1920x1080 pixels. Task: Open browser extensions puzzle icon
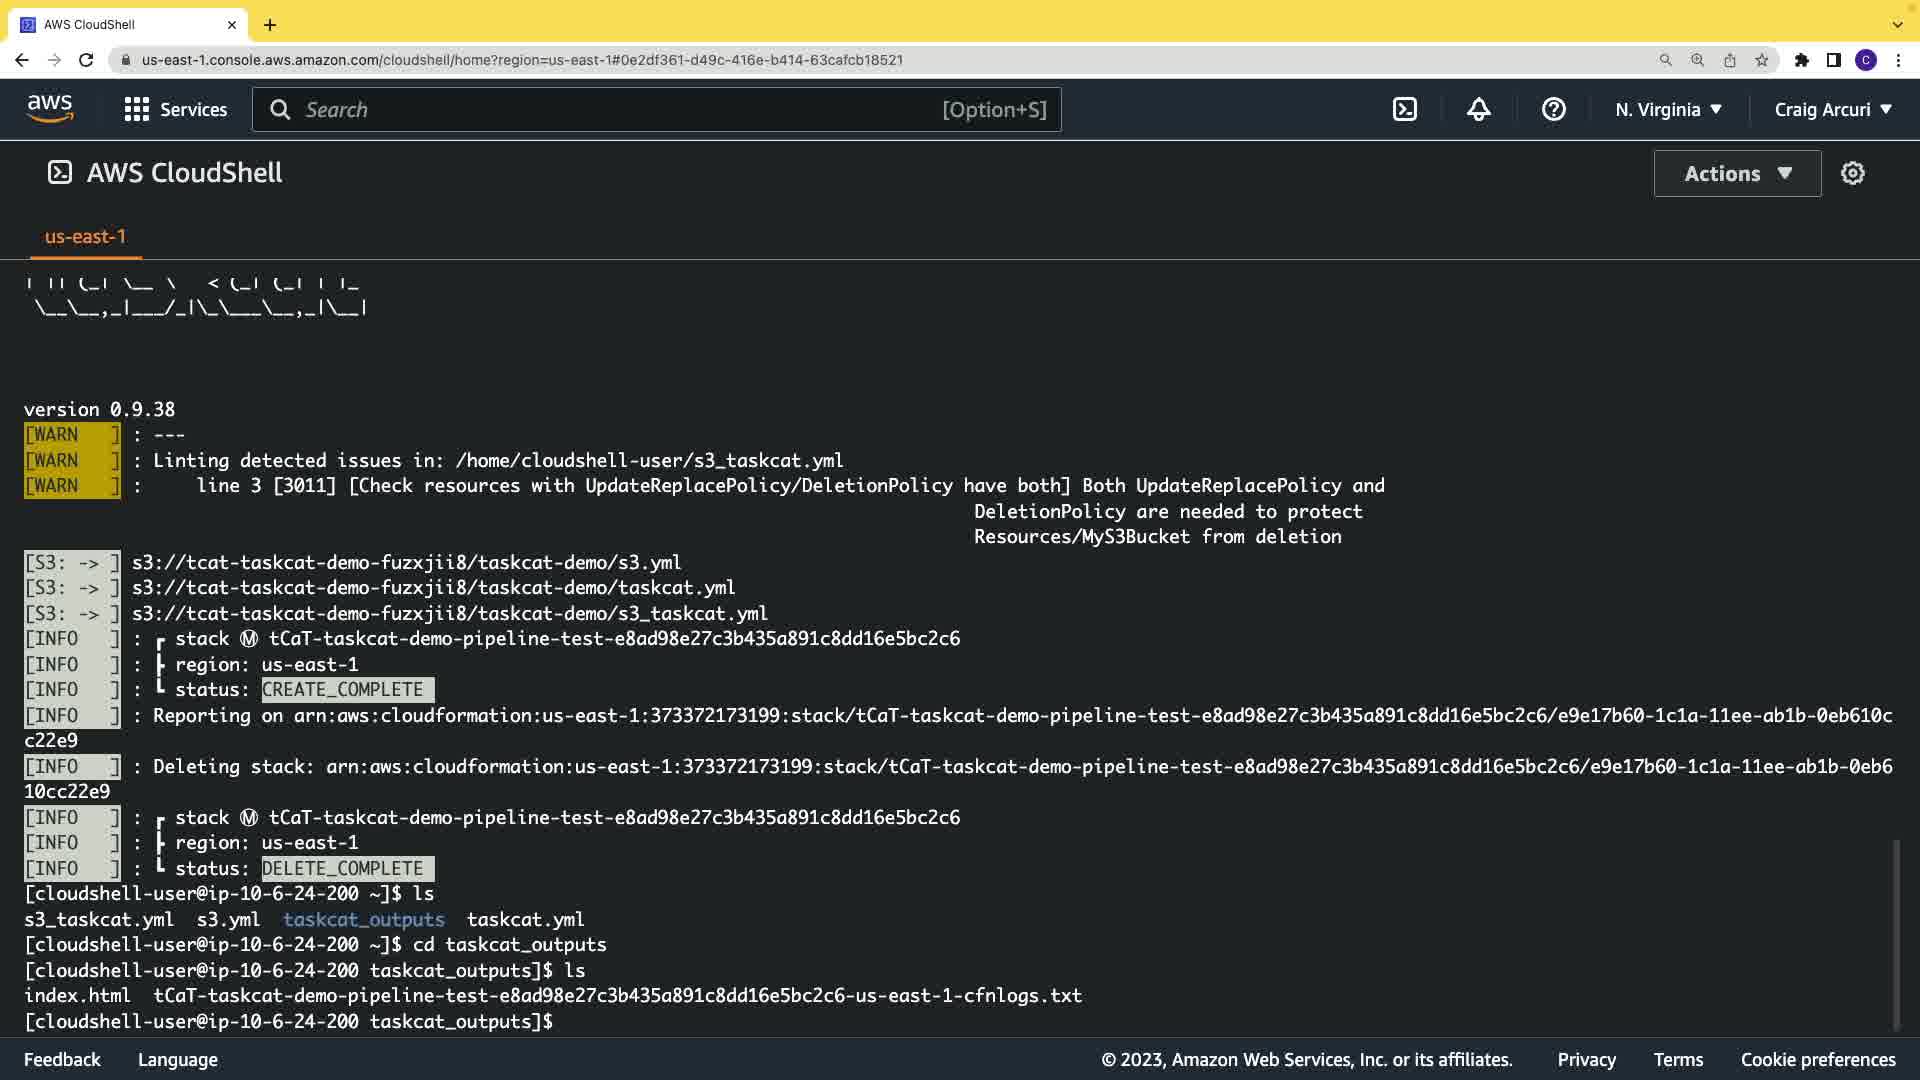point(1802,60)
